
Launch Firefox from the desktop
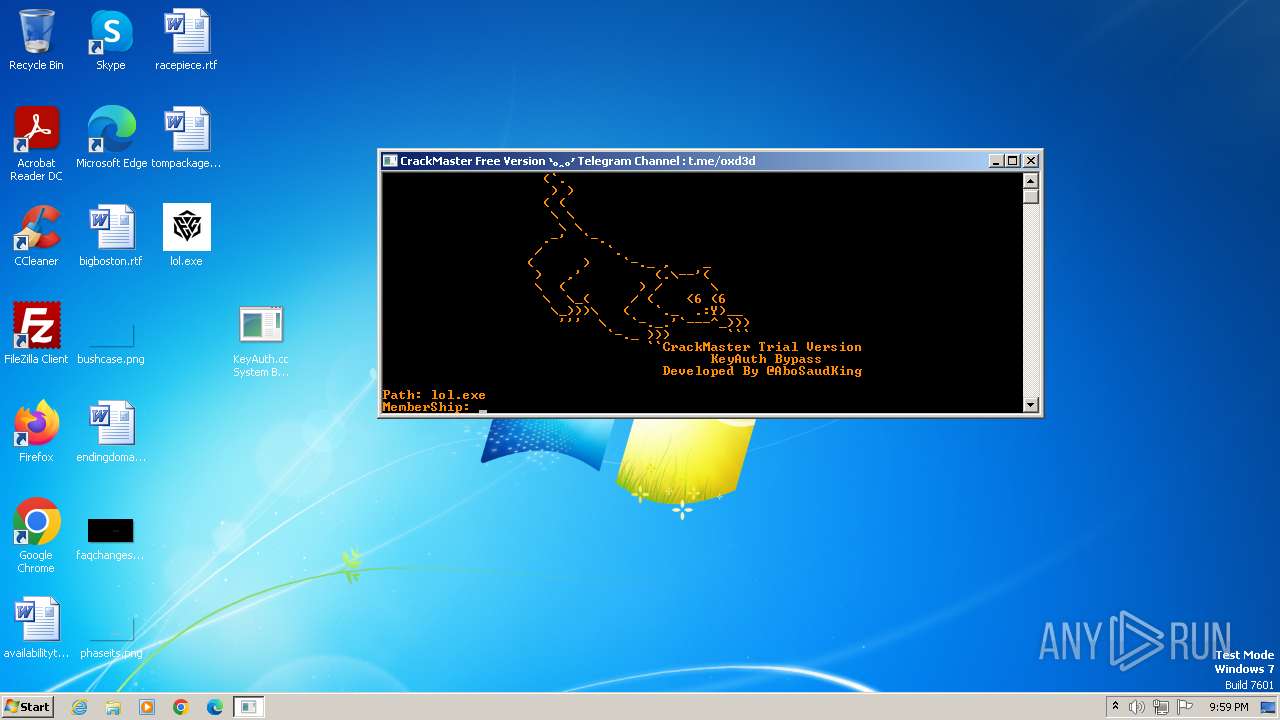(x=36, y=432)
